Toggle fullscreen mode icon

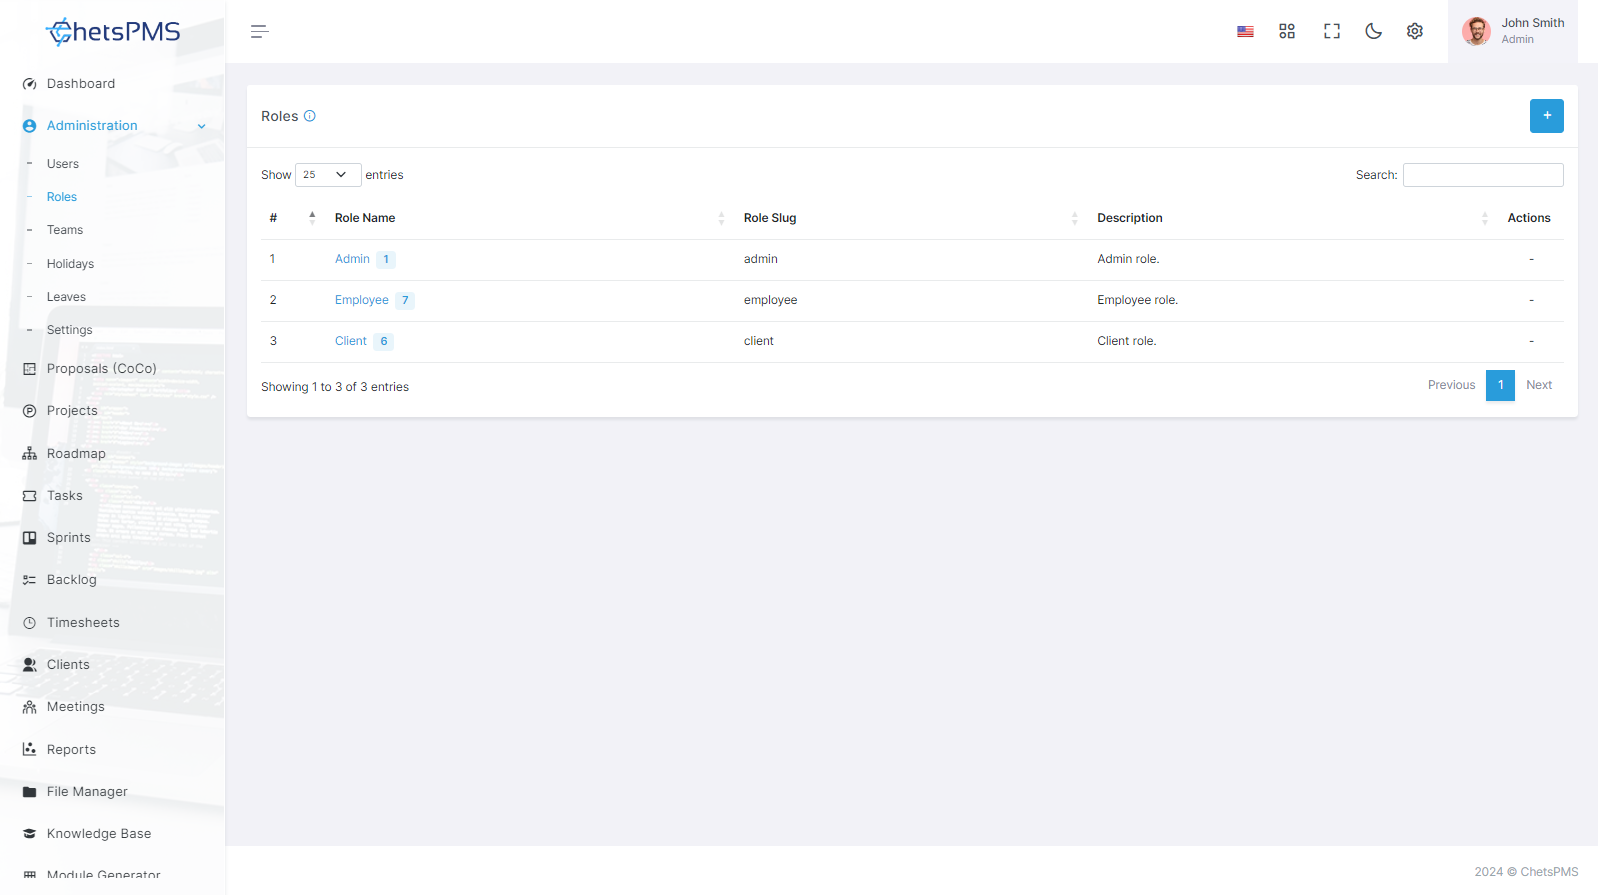pyautogui.click(x=1332, y=32)
